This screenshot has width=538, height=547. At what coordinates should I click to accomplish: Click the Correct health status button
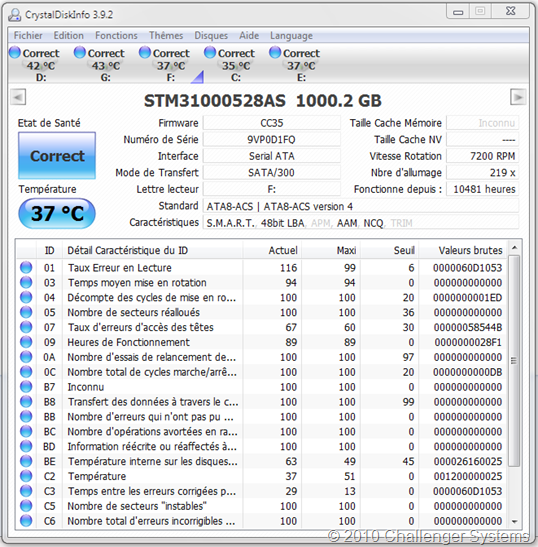[x=57, y=156]
